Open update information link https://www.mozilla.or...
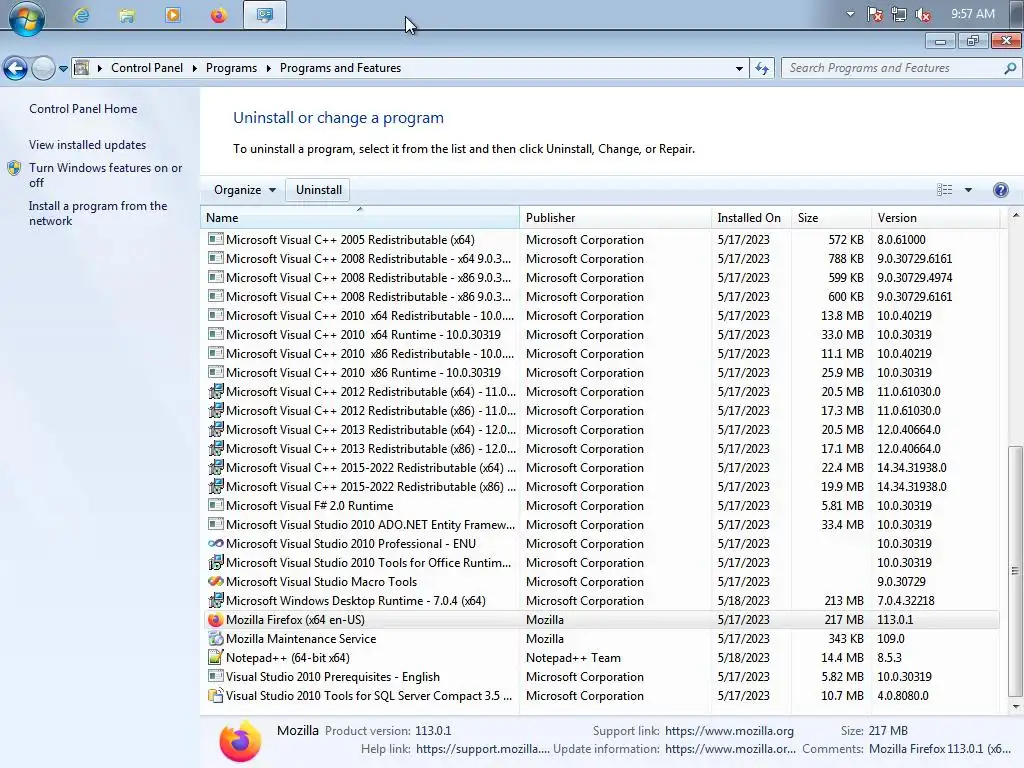The height and width of the screenshot is (768, 1024). pyautogui.click(x=730, y=749)
